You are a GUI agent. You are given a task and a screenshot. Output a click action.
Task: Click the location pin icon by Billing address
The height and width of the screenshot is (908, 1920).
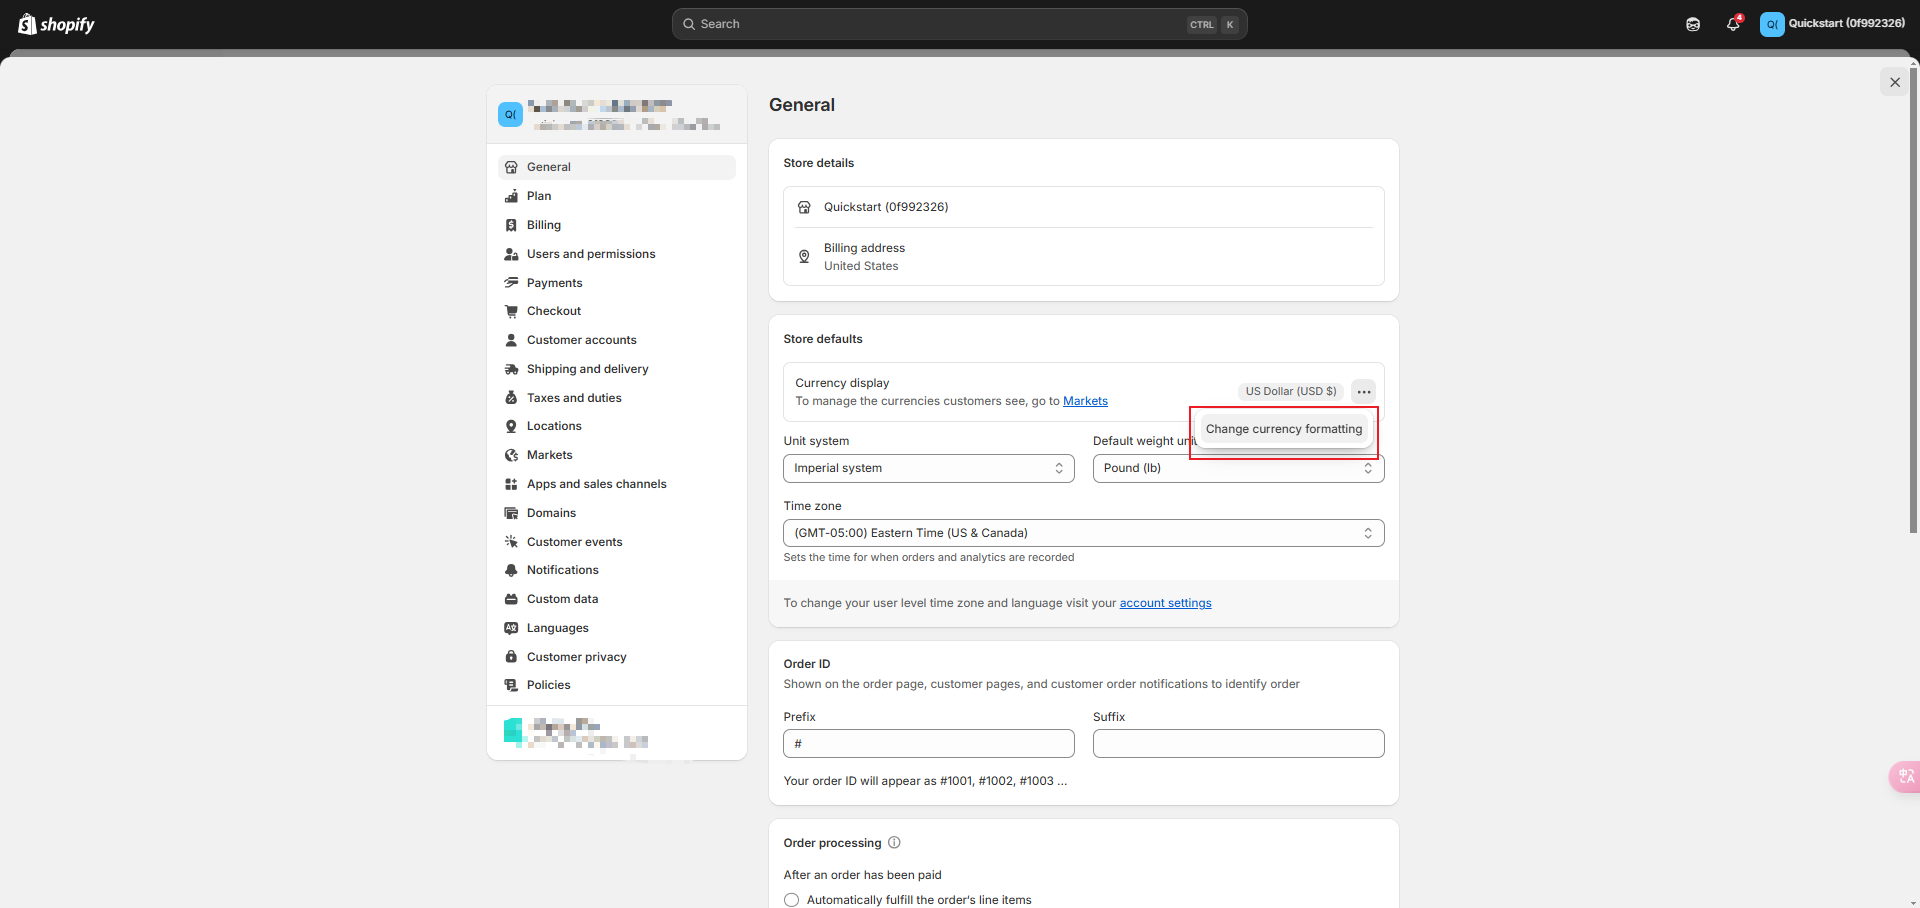coord(804,257)
